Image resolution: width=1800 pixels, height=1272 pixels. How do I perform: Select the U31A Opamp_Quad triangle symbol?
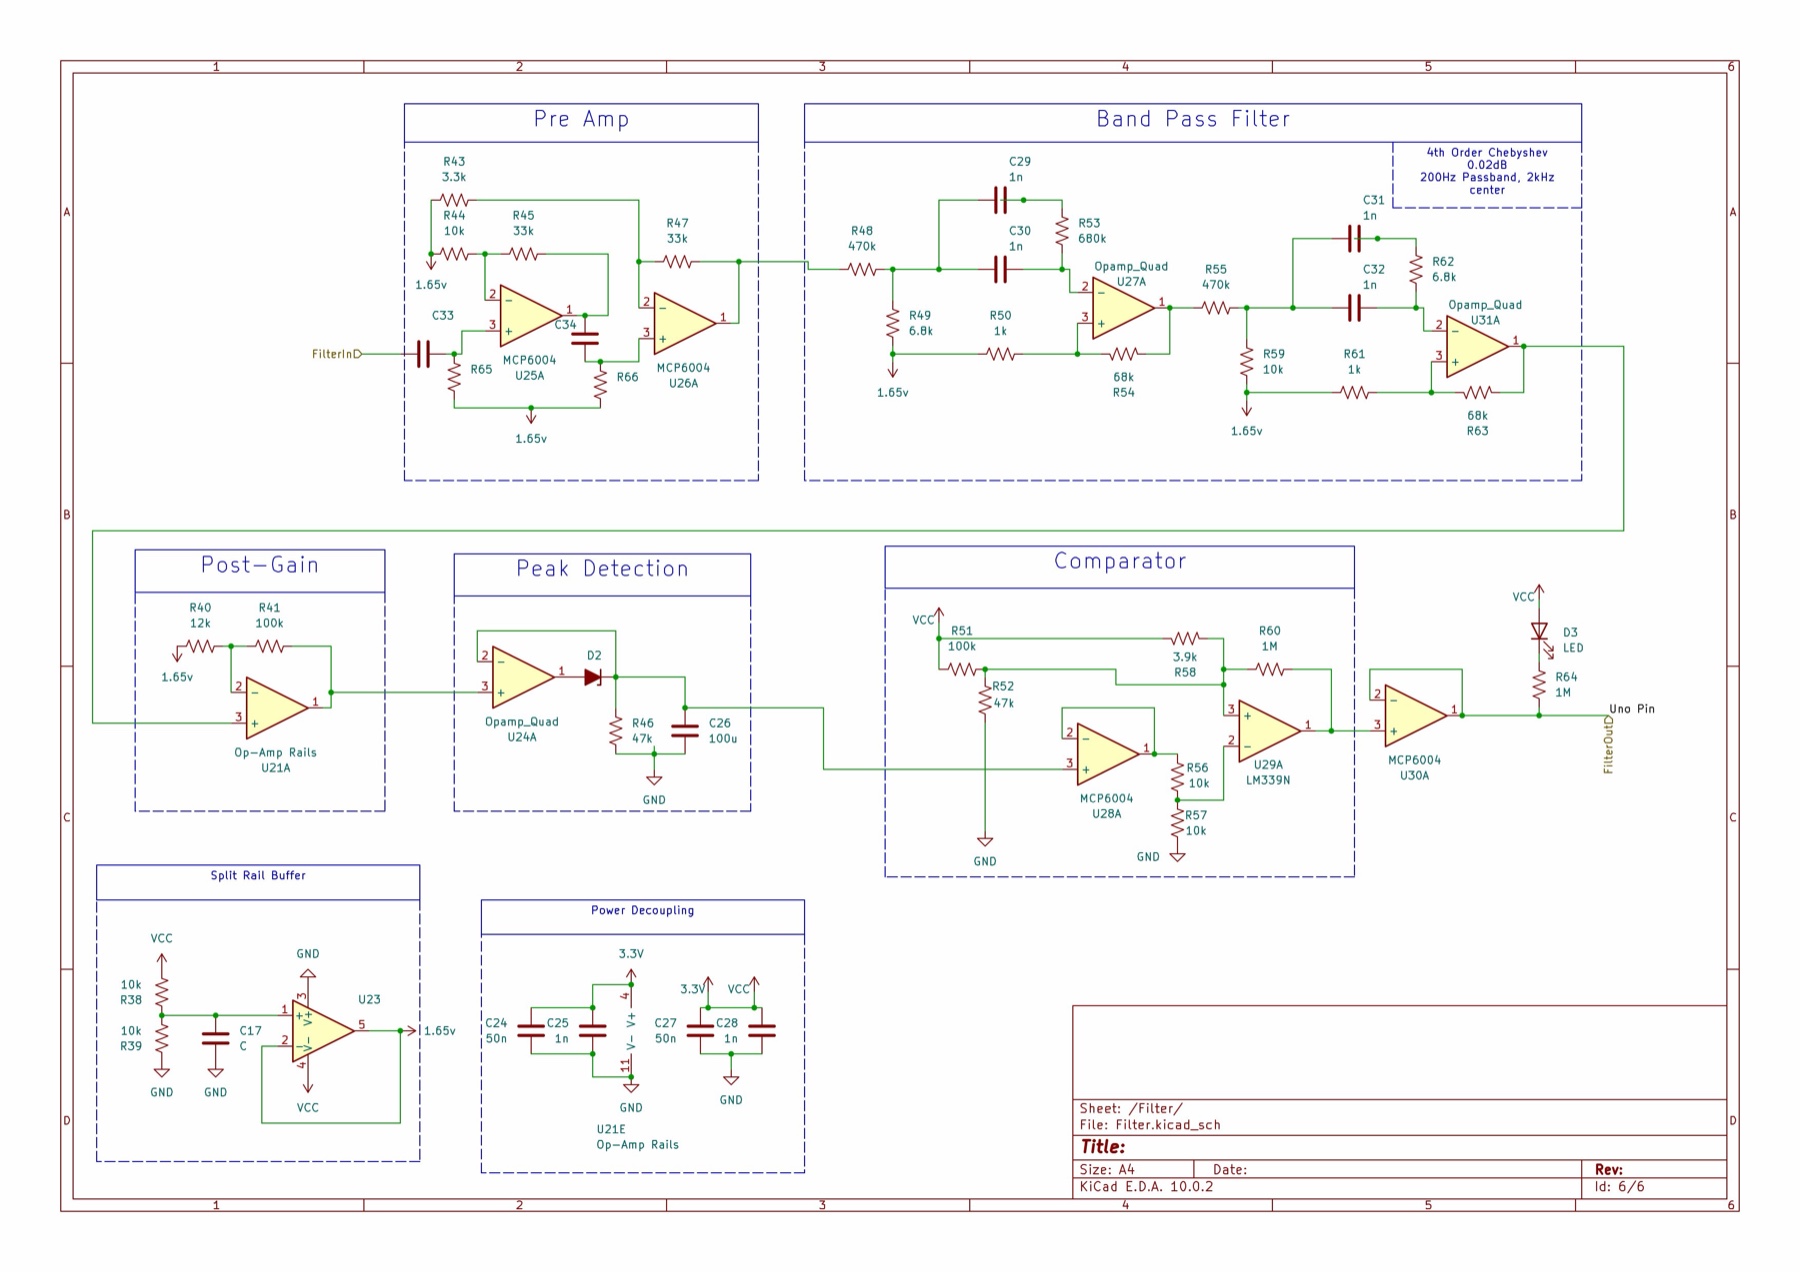pyautogui.click(x=1477, y=346)
